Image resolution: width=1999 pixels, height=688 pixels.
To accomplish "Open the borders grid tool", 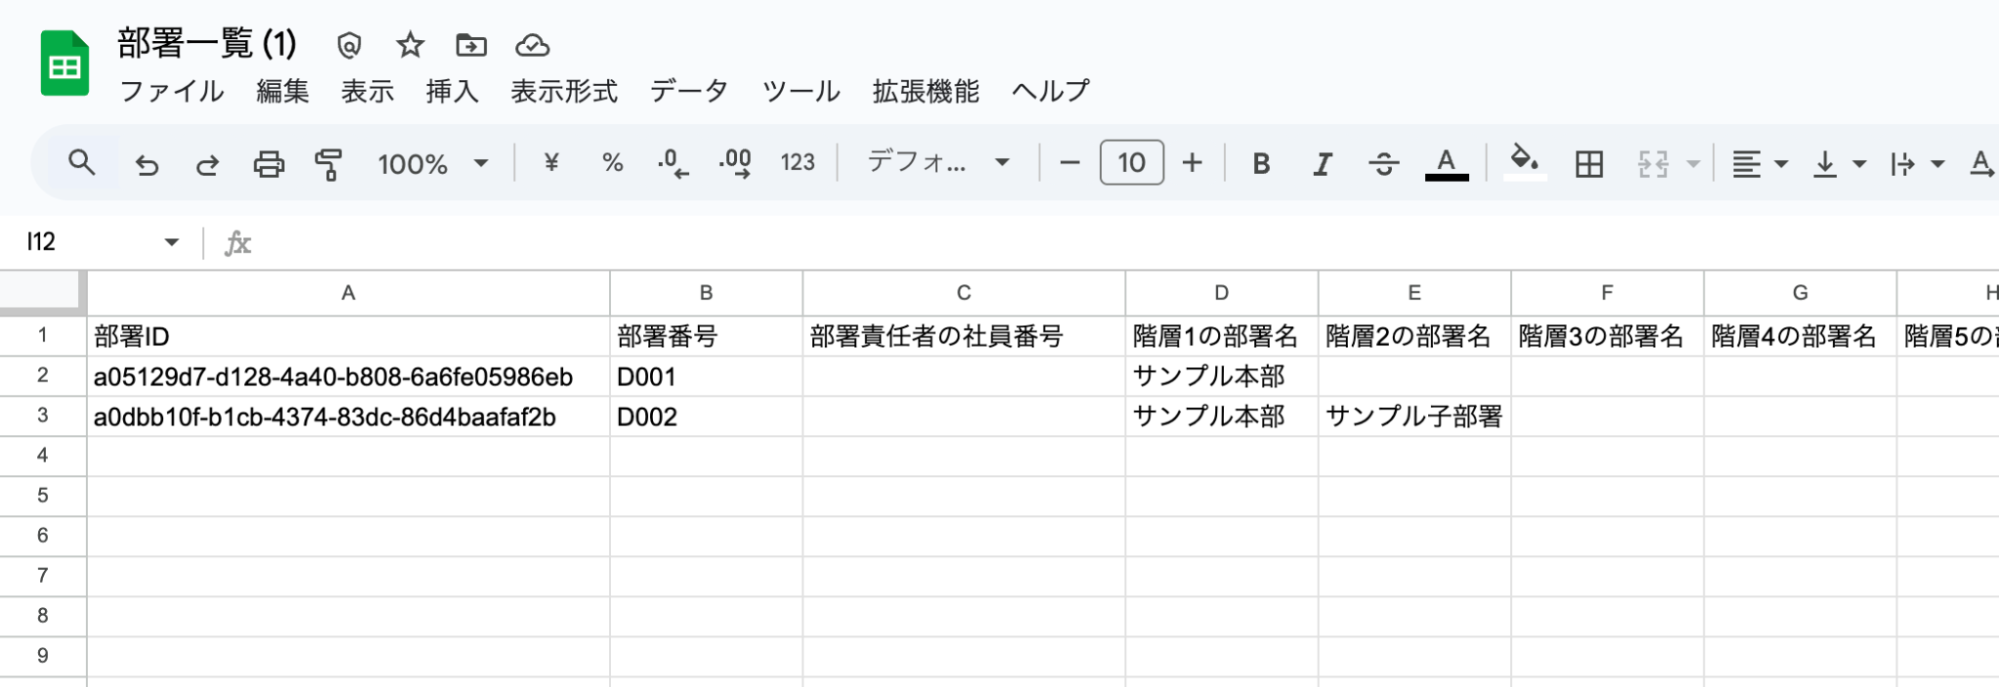I will tap(1588, 164).
